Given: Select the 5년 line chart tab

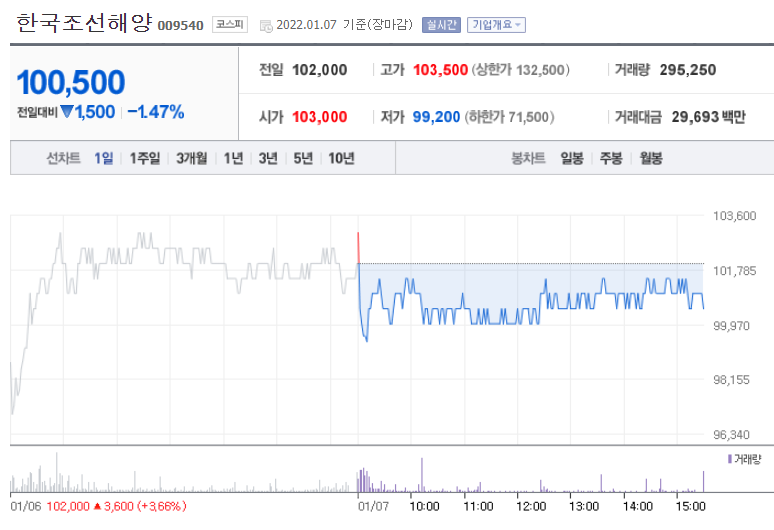Looking at the screenshot, I should click(303, 158).
